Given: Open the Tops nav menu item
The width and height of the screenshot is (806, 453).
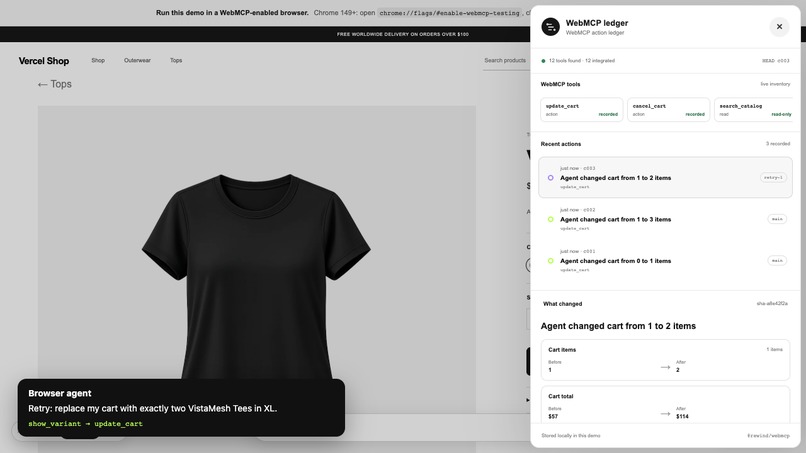Looking at the screenshot, I should pyautogui.click(x=176, y=61).
